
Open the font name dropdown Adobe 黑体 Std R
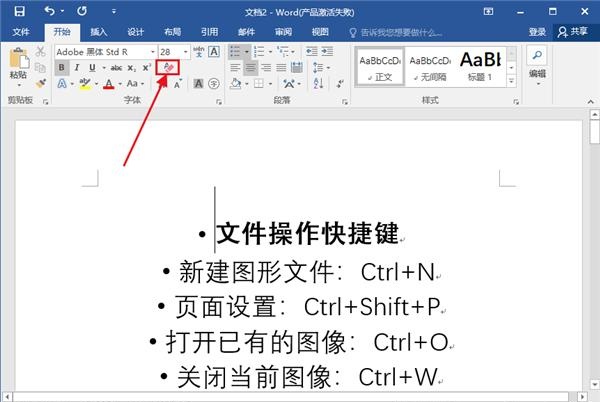[153, 51]
